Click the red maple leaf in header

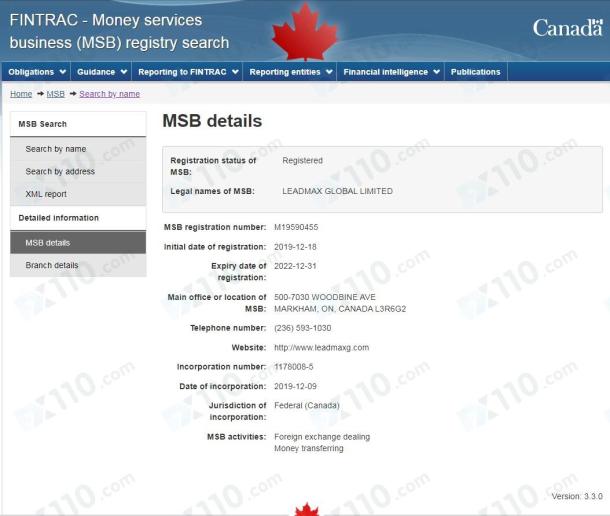(x=305, y=31)
